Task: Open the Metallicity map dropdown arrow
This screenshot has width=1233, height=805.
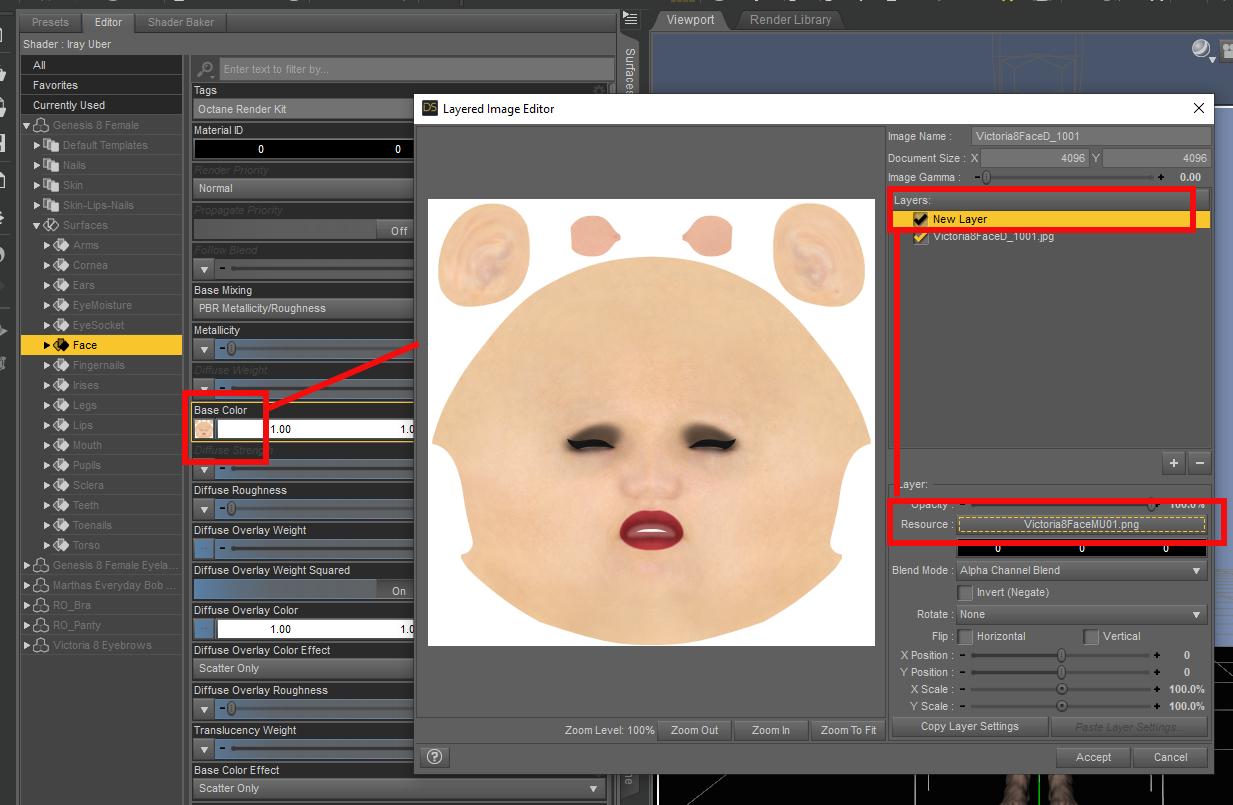Action: [204, 349]
